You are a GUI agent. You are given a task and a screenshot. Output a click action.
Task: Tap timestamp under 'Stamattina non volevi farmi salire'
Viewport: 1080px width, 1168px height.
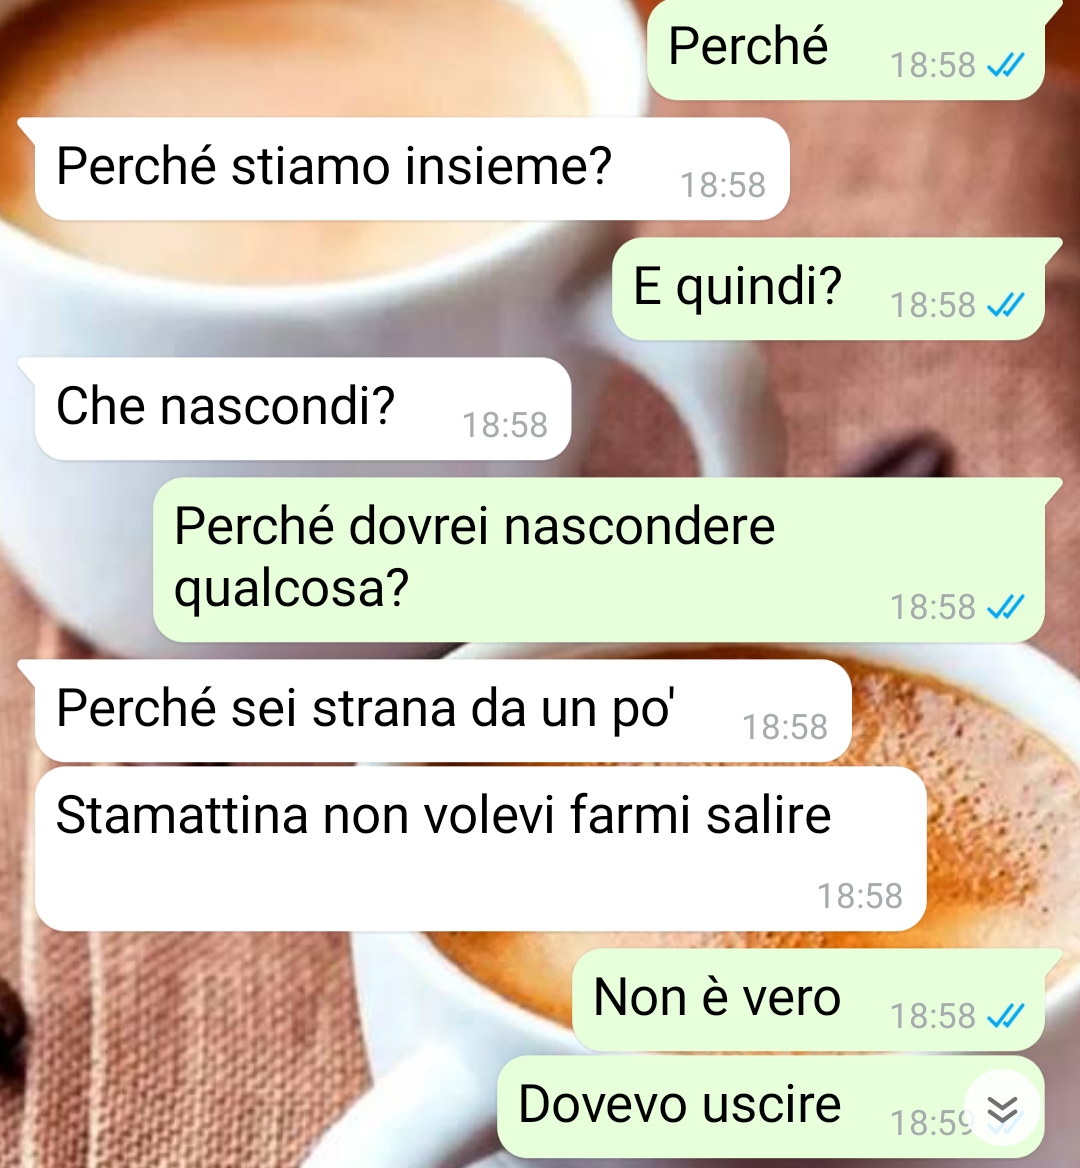pos(860,896)
